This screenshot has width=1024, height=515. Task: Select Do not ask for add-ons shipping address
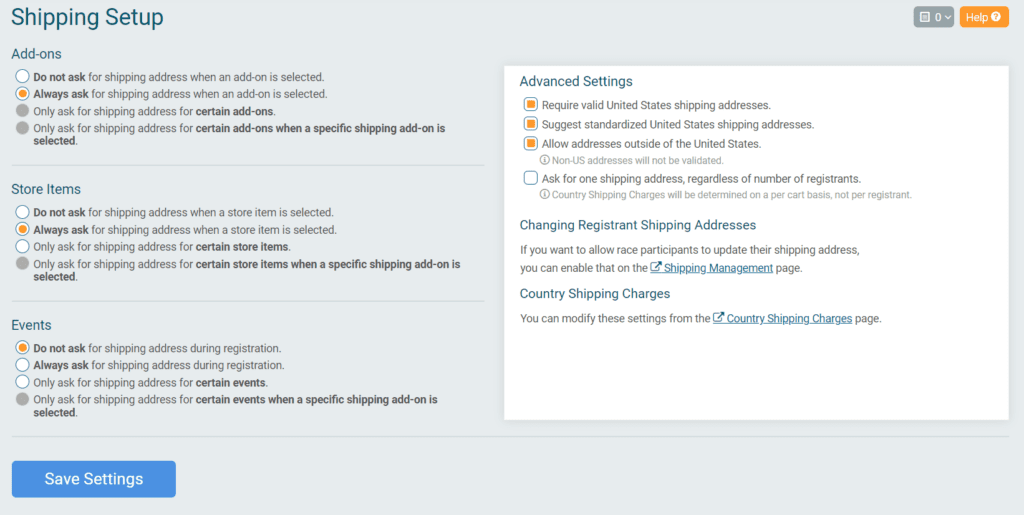(x=23, y=76)
